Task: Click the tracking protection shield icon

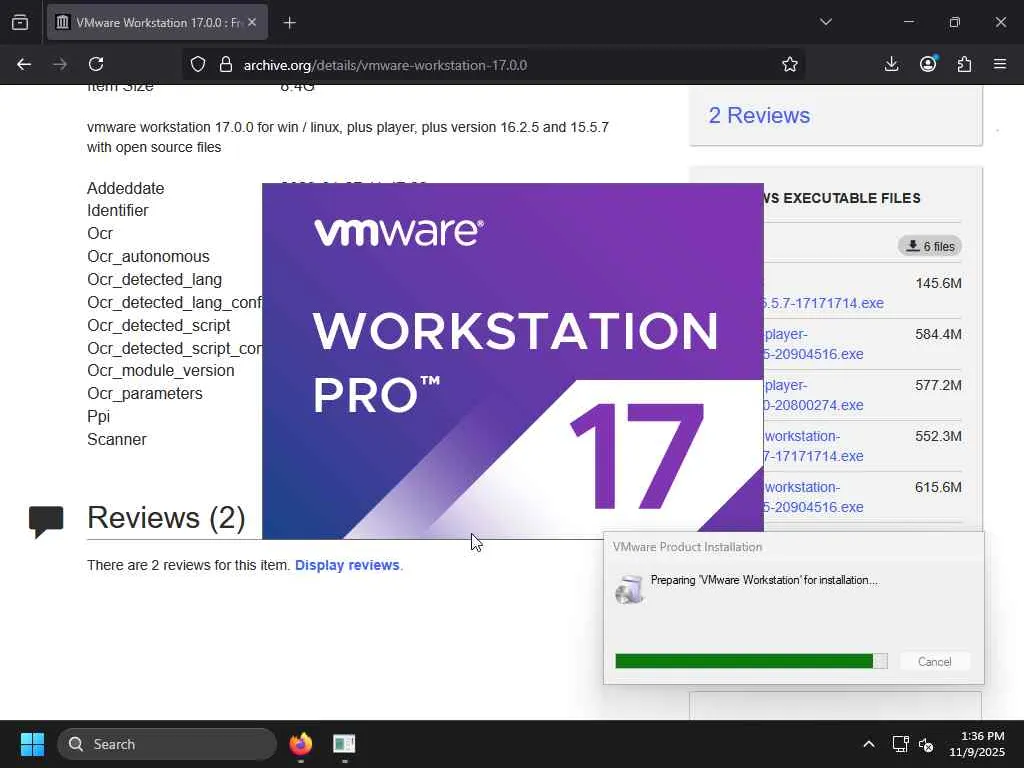Action: pos(198,64)
